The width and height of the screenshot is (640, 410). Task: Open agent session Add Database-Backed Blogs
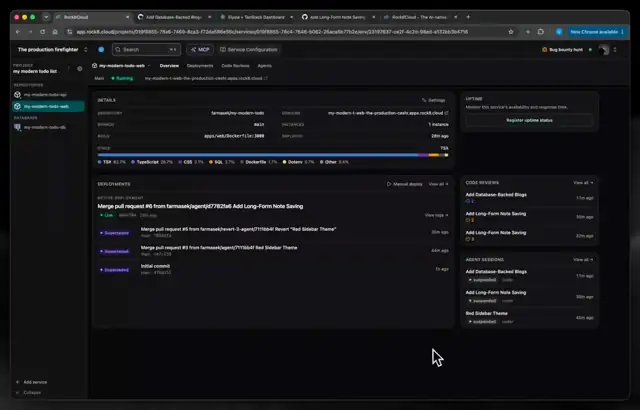point(496,272)
